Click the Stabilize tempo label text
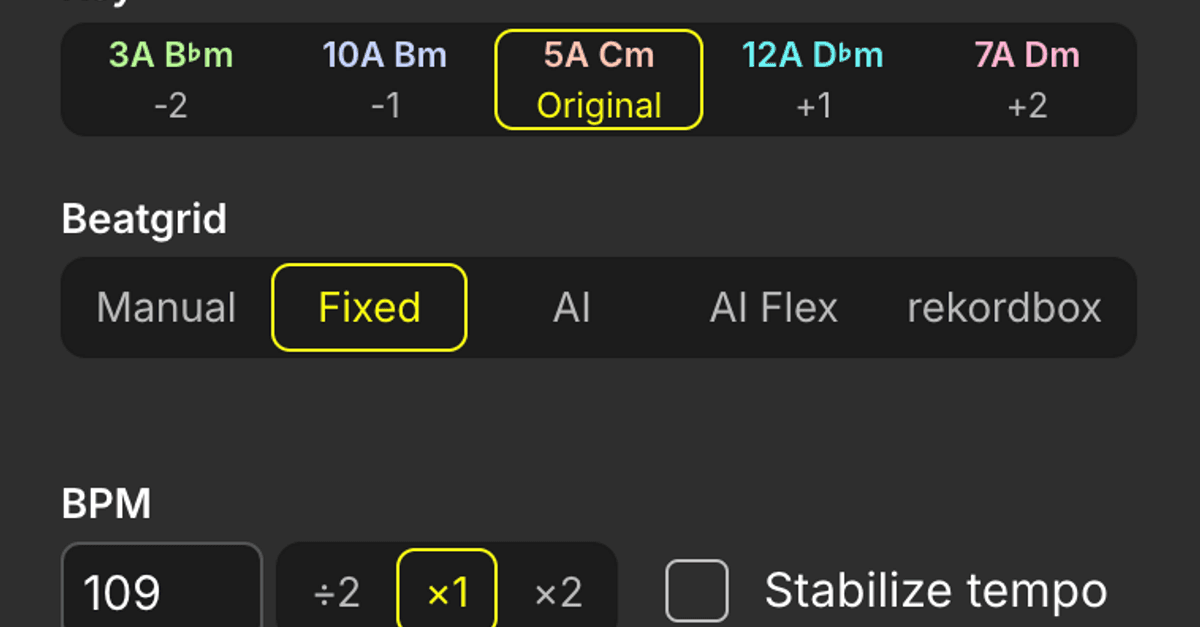Viewport: 1200px width, 627px height. (936, 591)
